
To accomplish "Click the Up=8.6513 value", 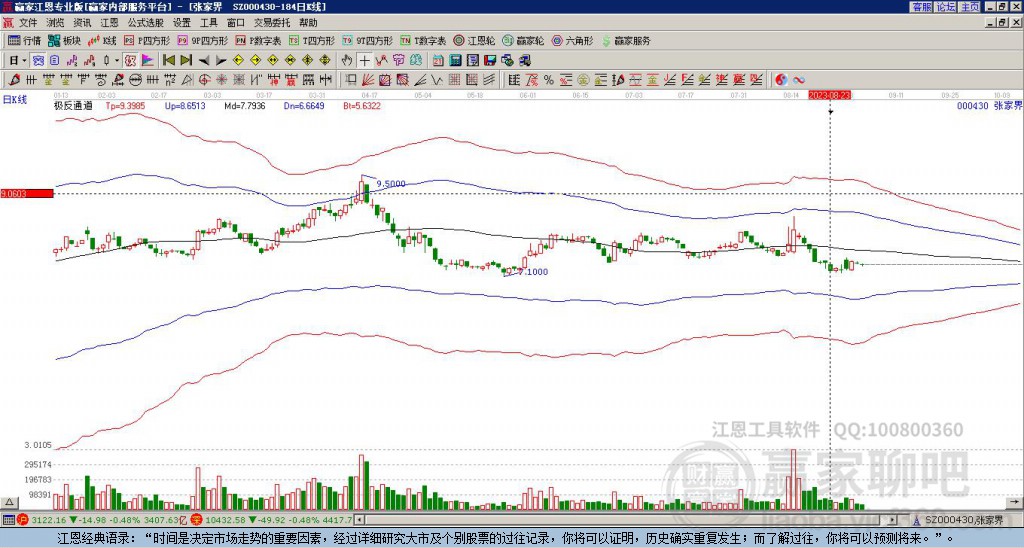I will 185,105.
